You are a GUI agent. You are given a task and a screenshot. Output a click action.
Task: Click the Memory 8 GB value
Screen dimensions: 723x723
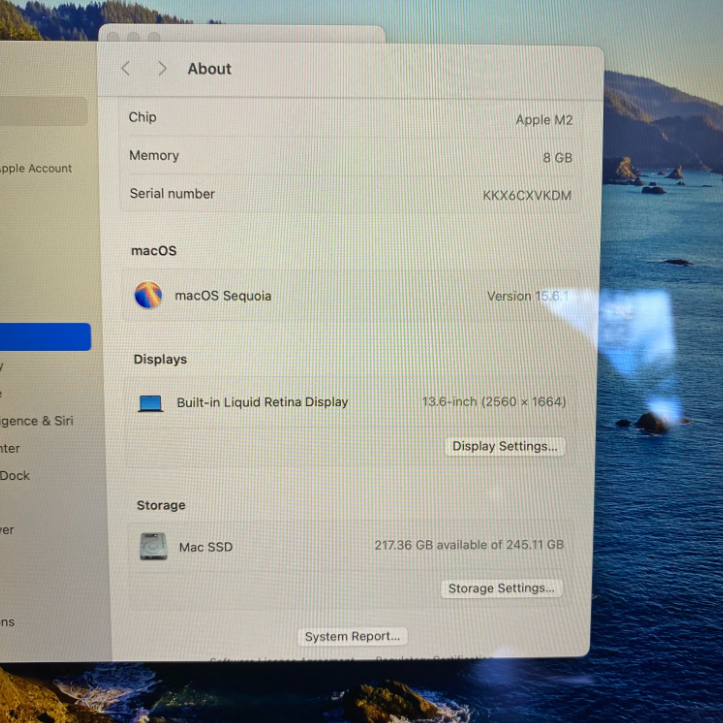click(x=557, y=158)
